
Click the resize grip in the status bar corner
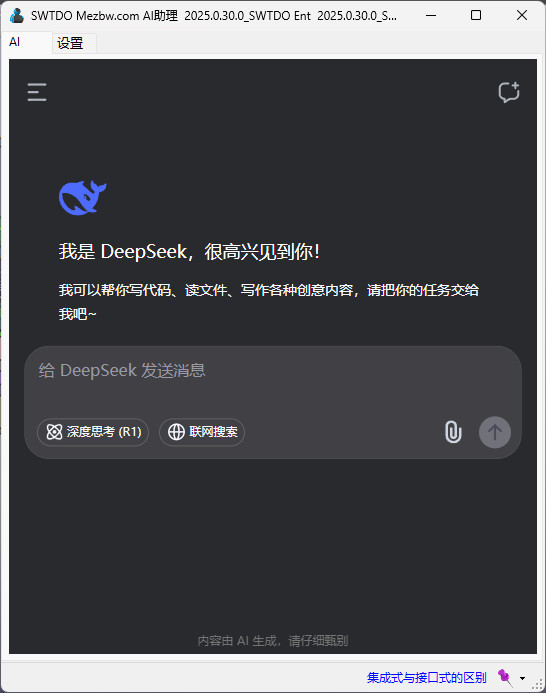(x=537, y=684)
